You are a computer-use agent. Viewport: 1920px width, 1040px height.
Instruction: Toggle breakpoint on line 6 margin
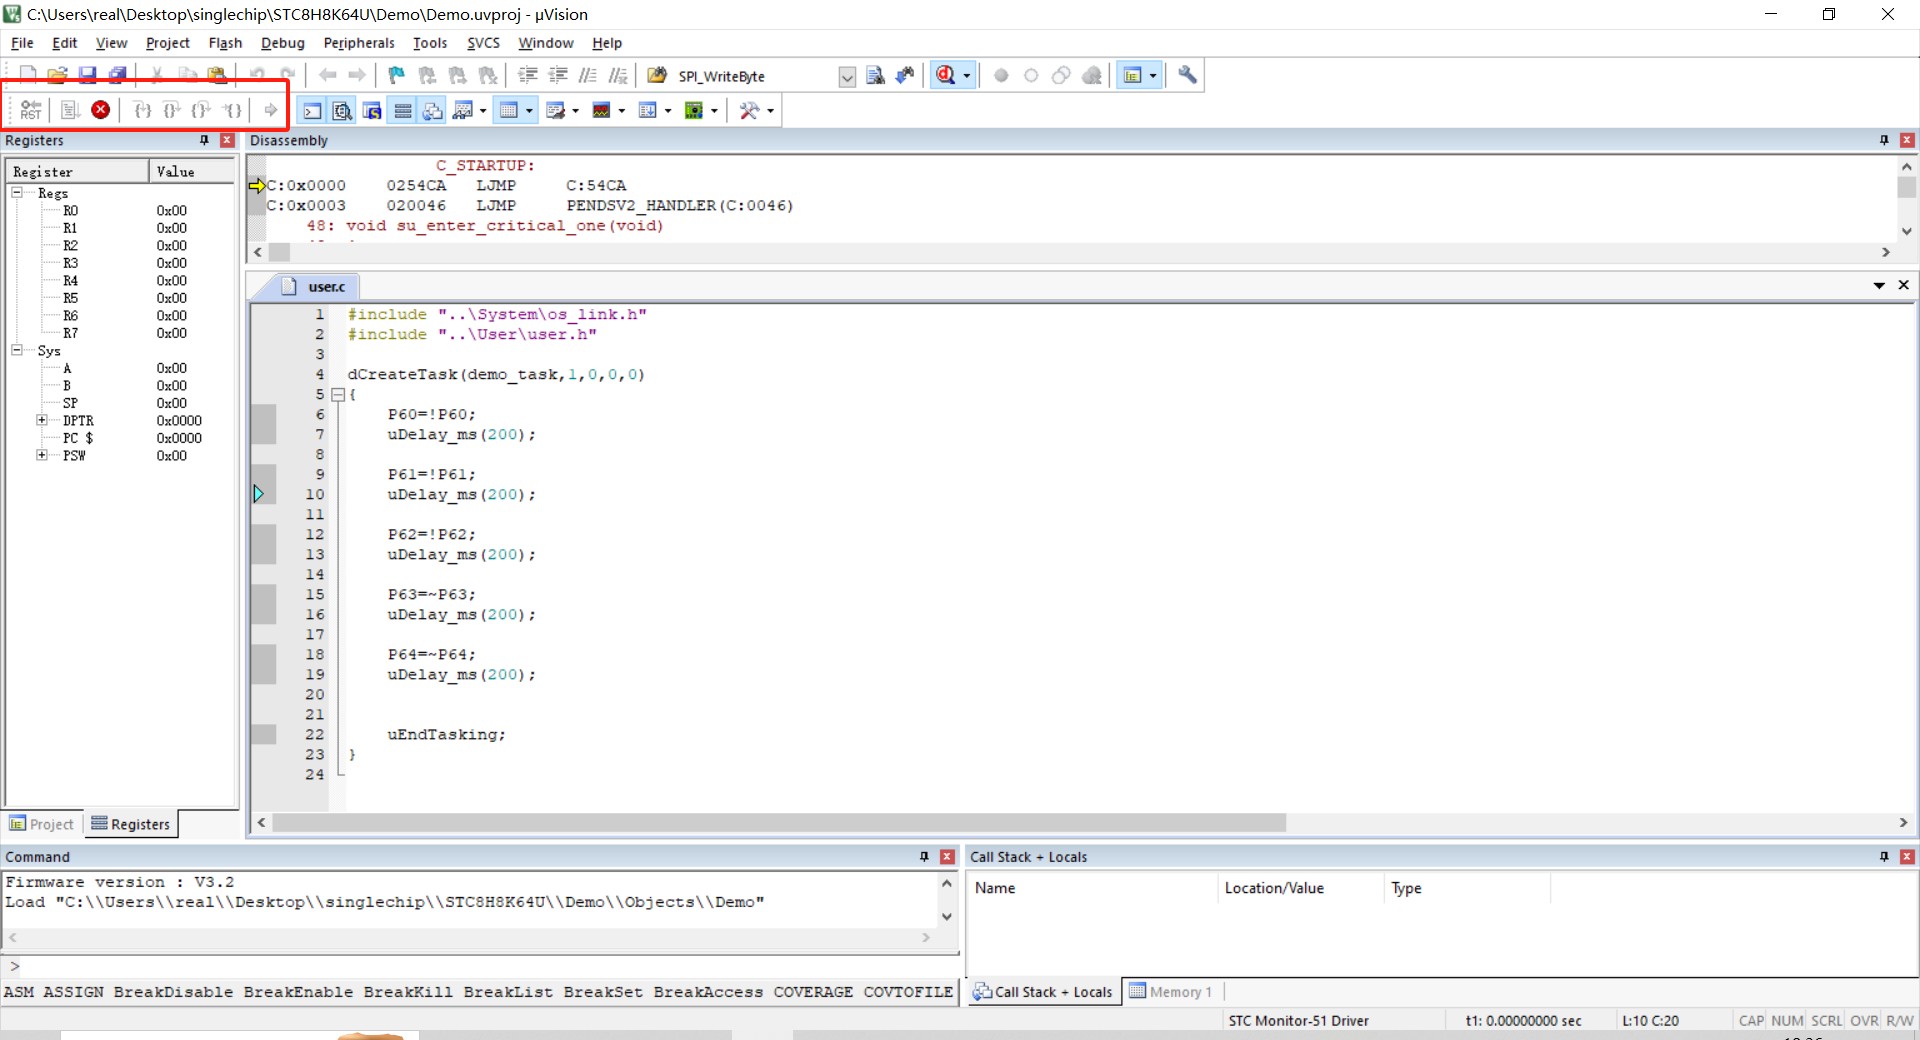(264, 414)
